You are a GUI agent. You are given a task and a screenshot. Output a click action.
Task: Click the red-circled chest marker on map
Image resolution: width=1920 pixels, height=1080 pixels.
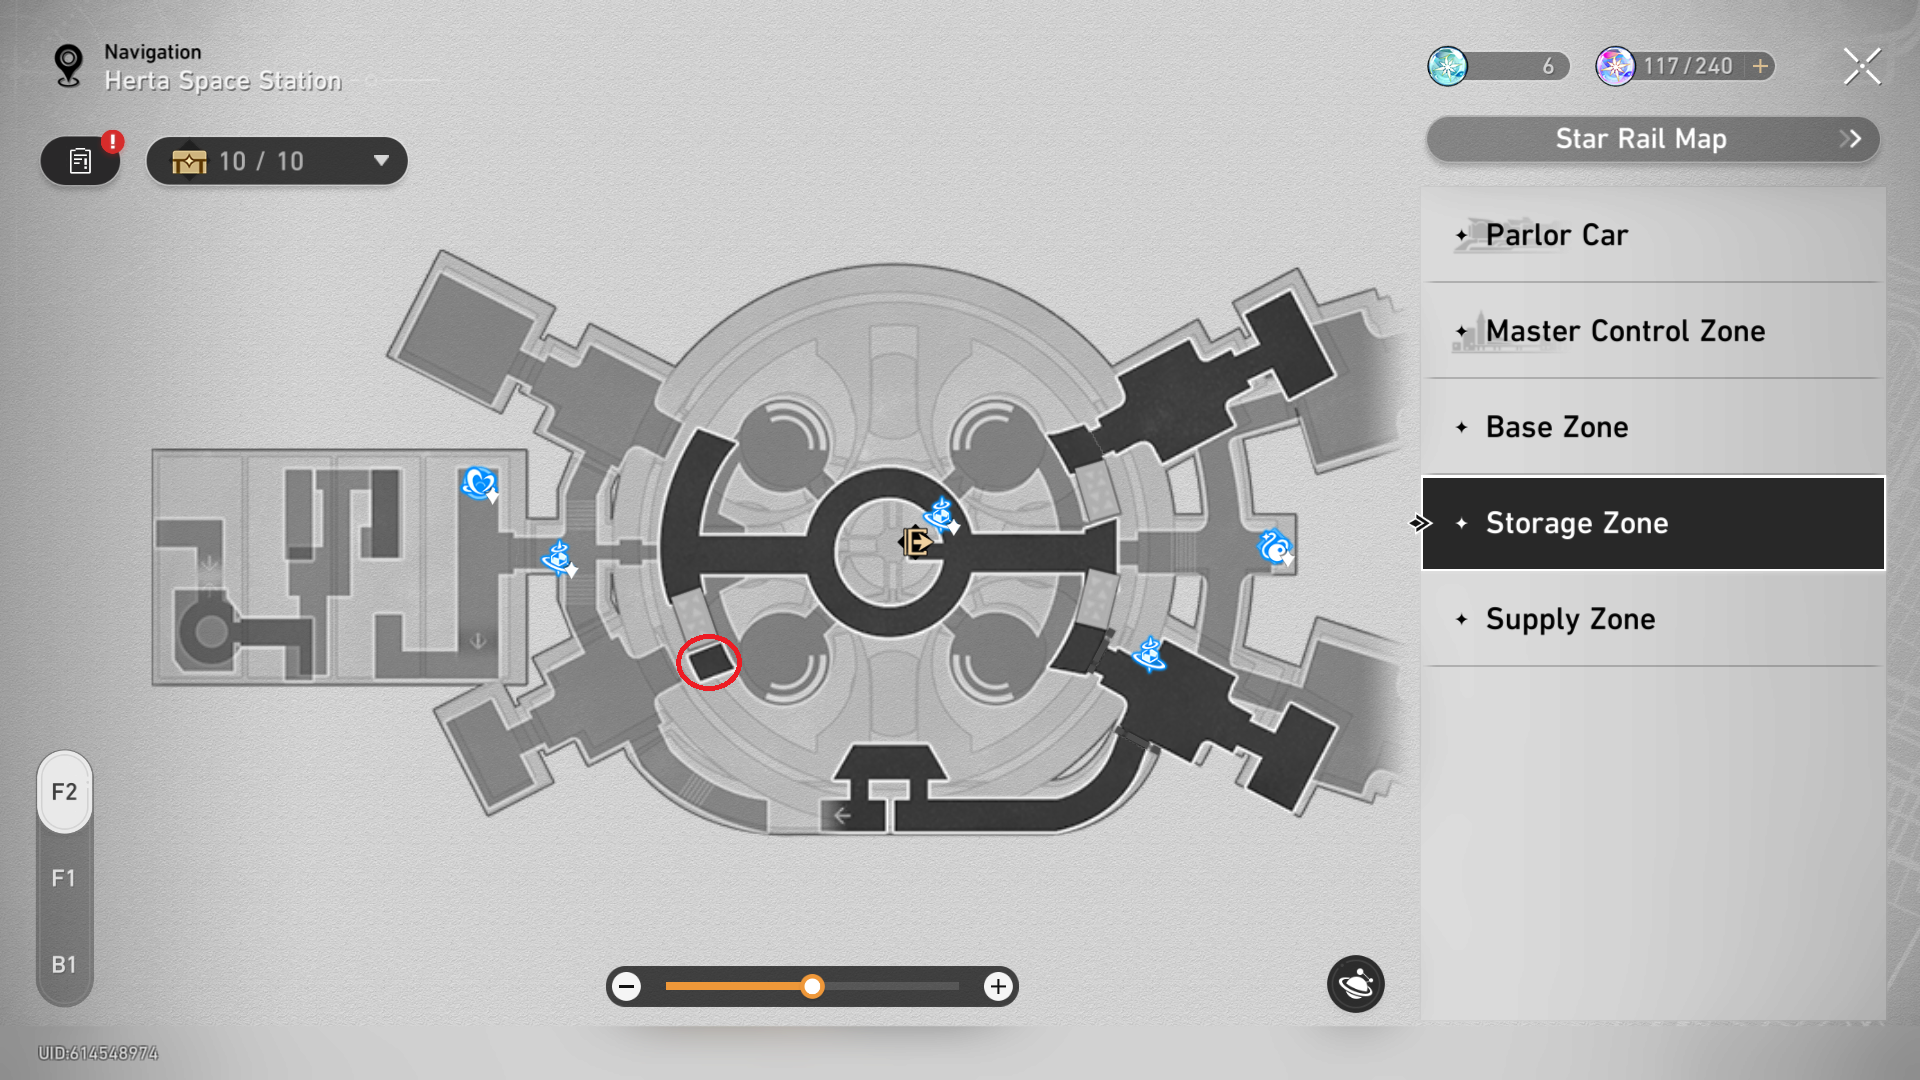point(707,662)
